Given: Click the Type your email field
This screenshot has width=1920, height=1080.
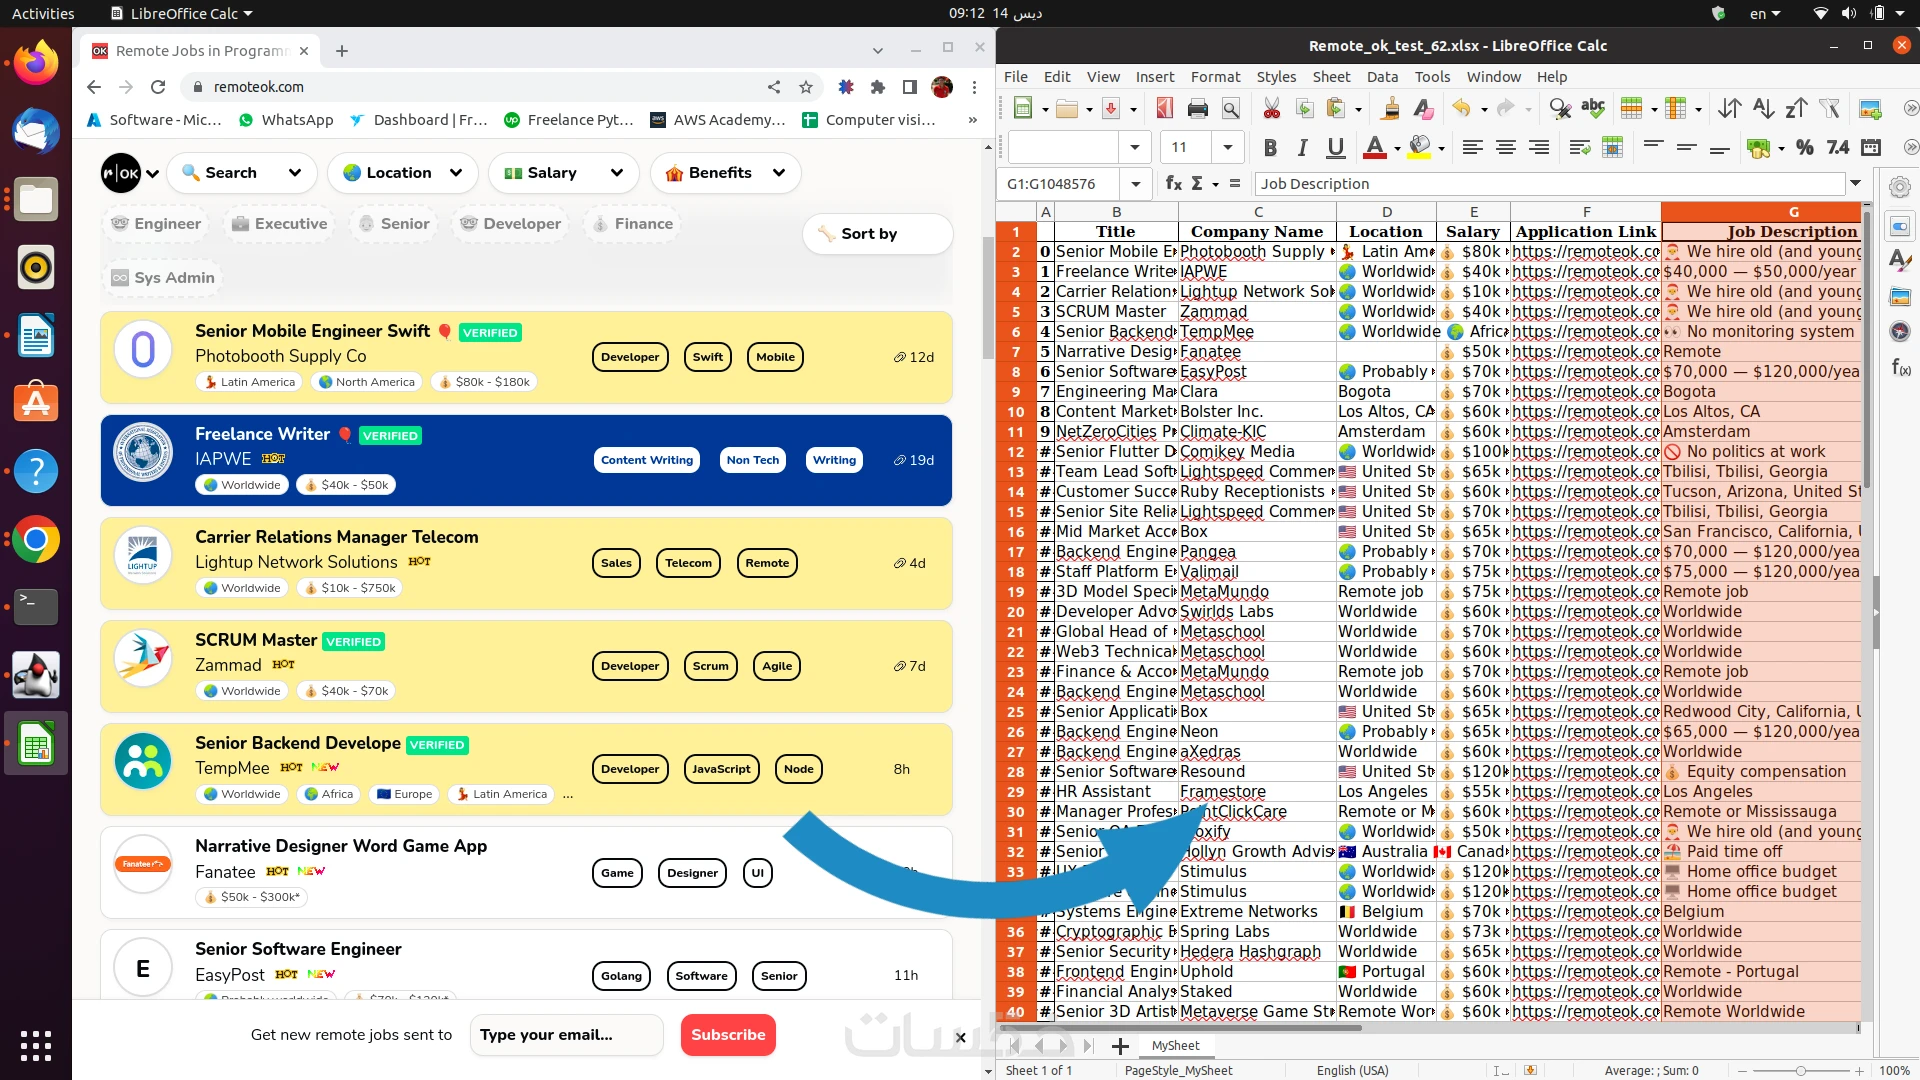Looking at the screenshot, I should [x=566, y=1035].
